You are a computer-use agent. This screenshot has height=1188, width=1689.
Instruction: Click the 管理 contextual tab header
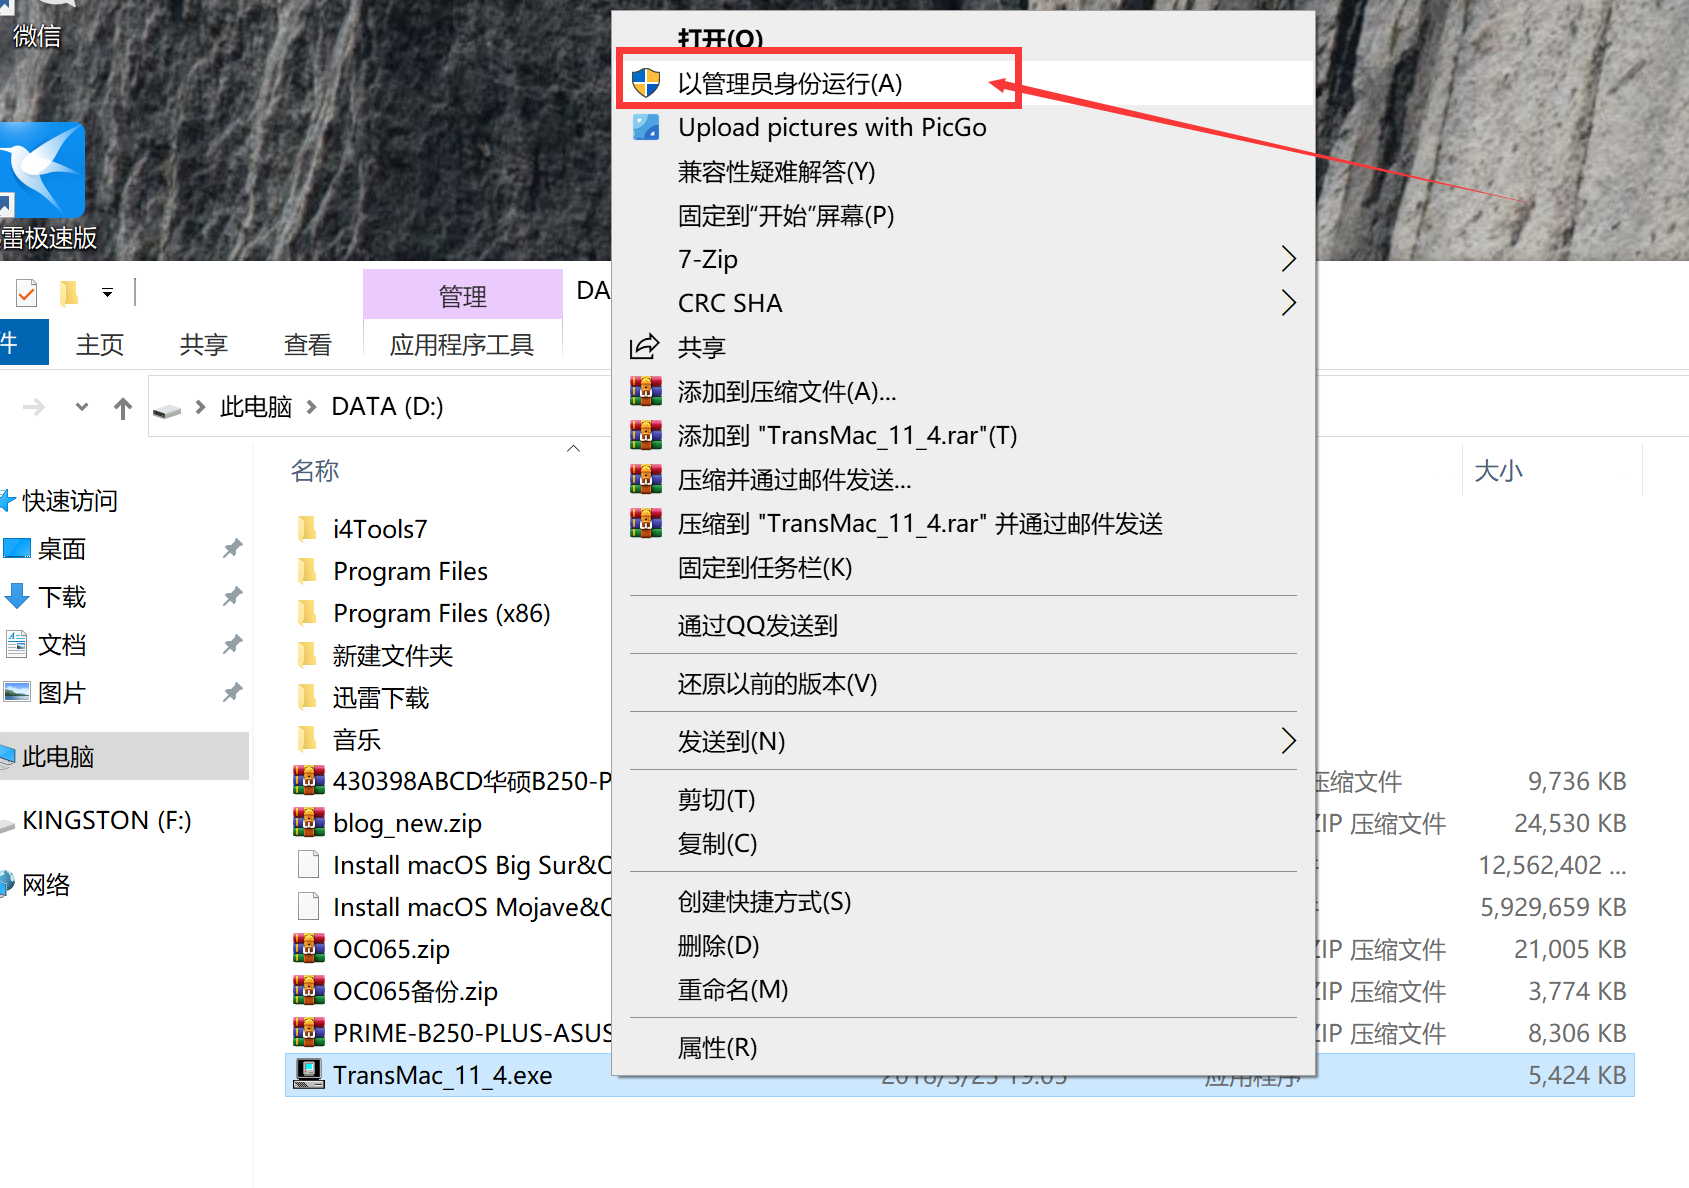click(462, 295)
